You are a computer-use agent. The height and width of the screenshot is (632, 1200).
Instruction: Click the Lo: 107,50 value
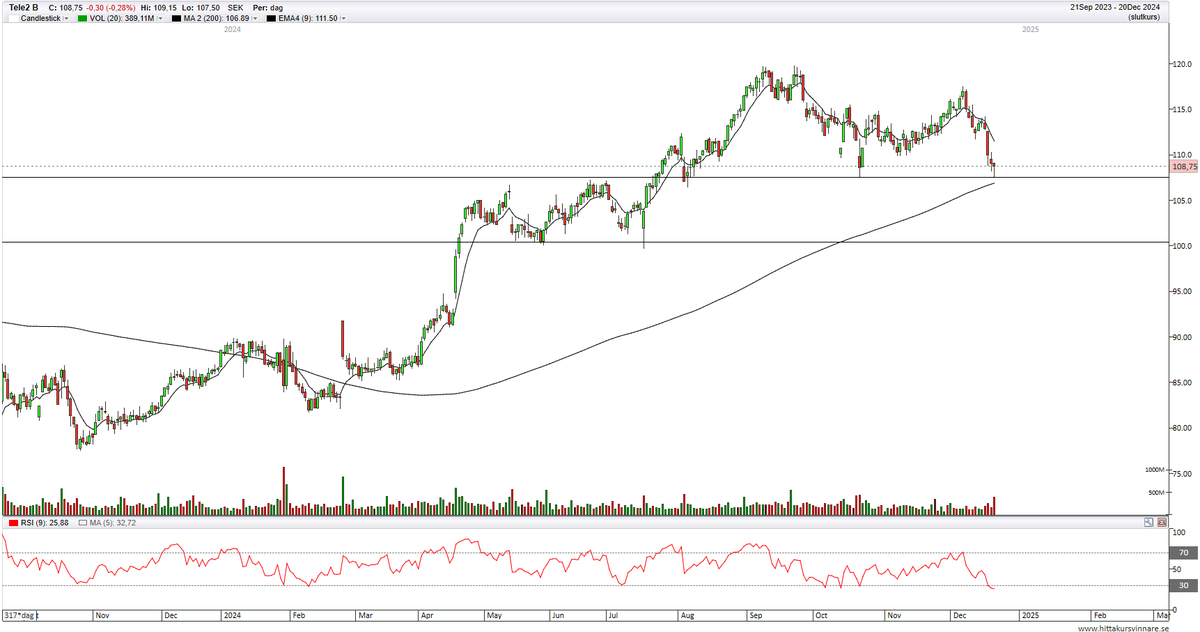click(201, 7)
